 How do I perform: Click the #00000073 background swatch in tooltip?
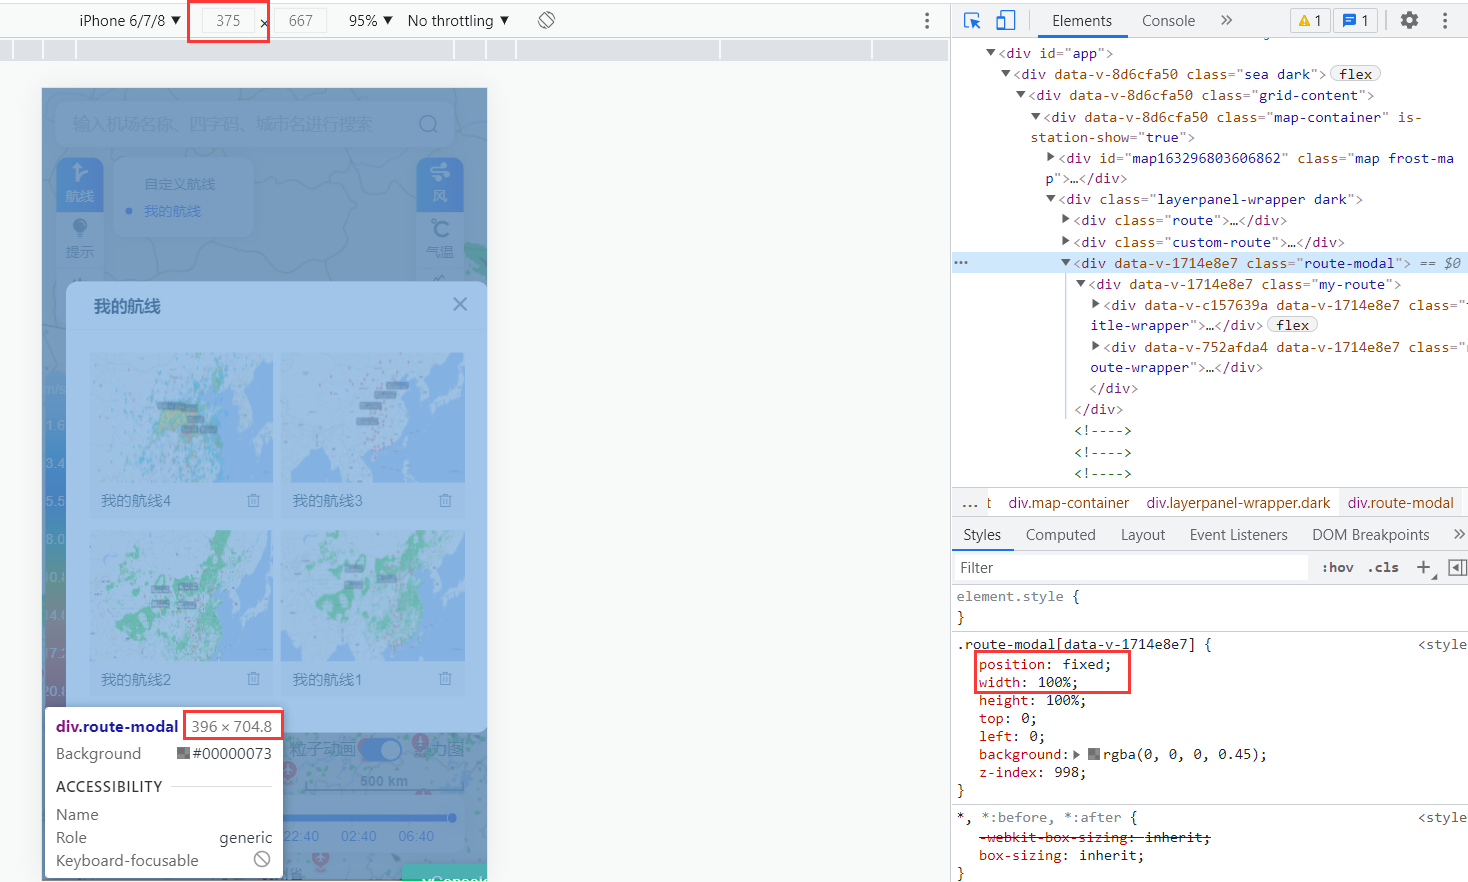pos(183,754)
